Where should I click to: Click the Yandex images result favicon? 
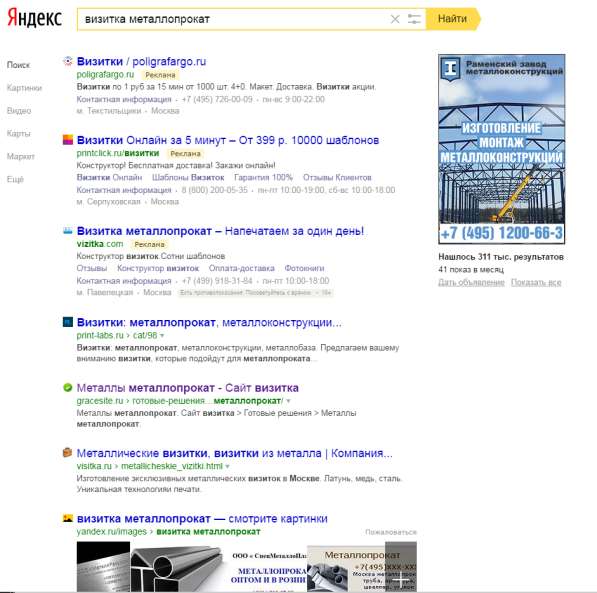coord(68,518)
